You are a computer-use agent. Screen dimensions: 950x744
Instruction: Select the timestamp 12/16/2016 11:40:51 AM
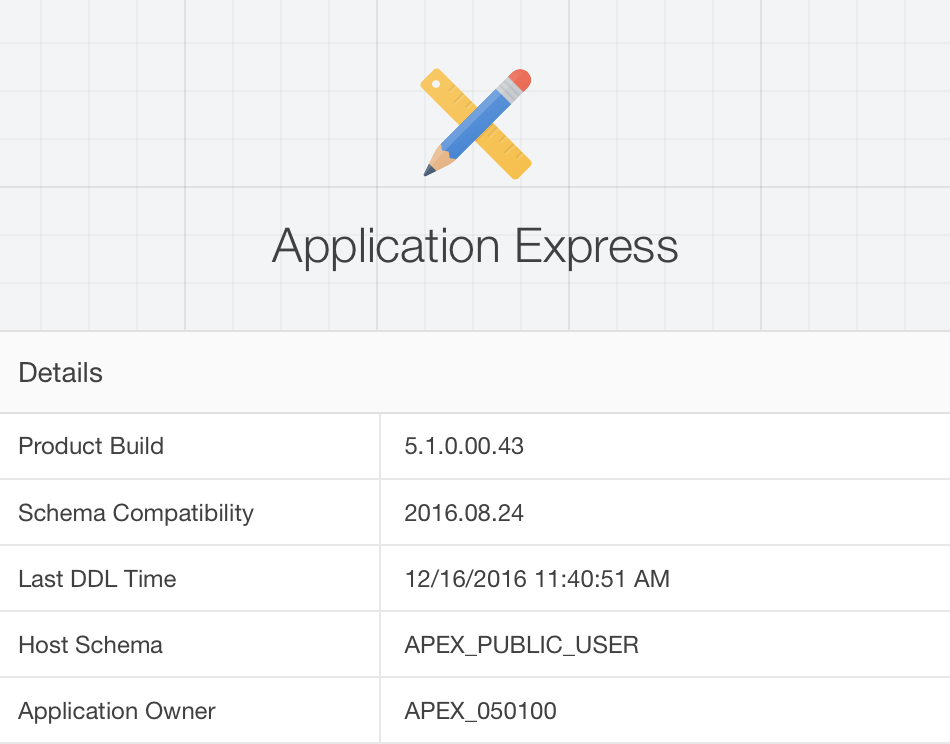point(537,579)
